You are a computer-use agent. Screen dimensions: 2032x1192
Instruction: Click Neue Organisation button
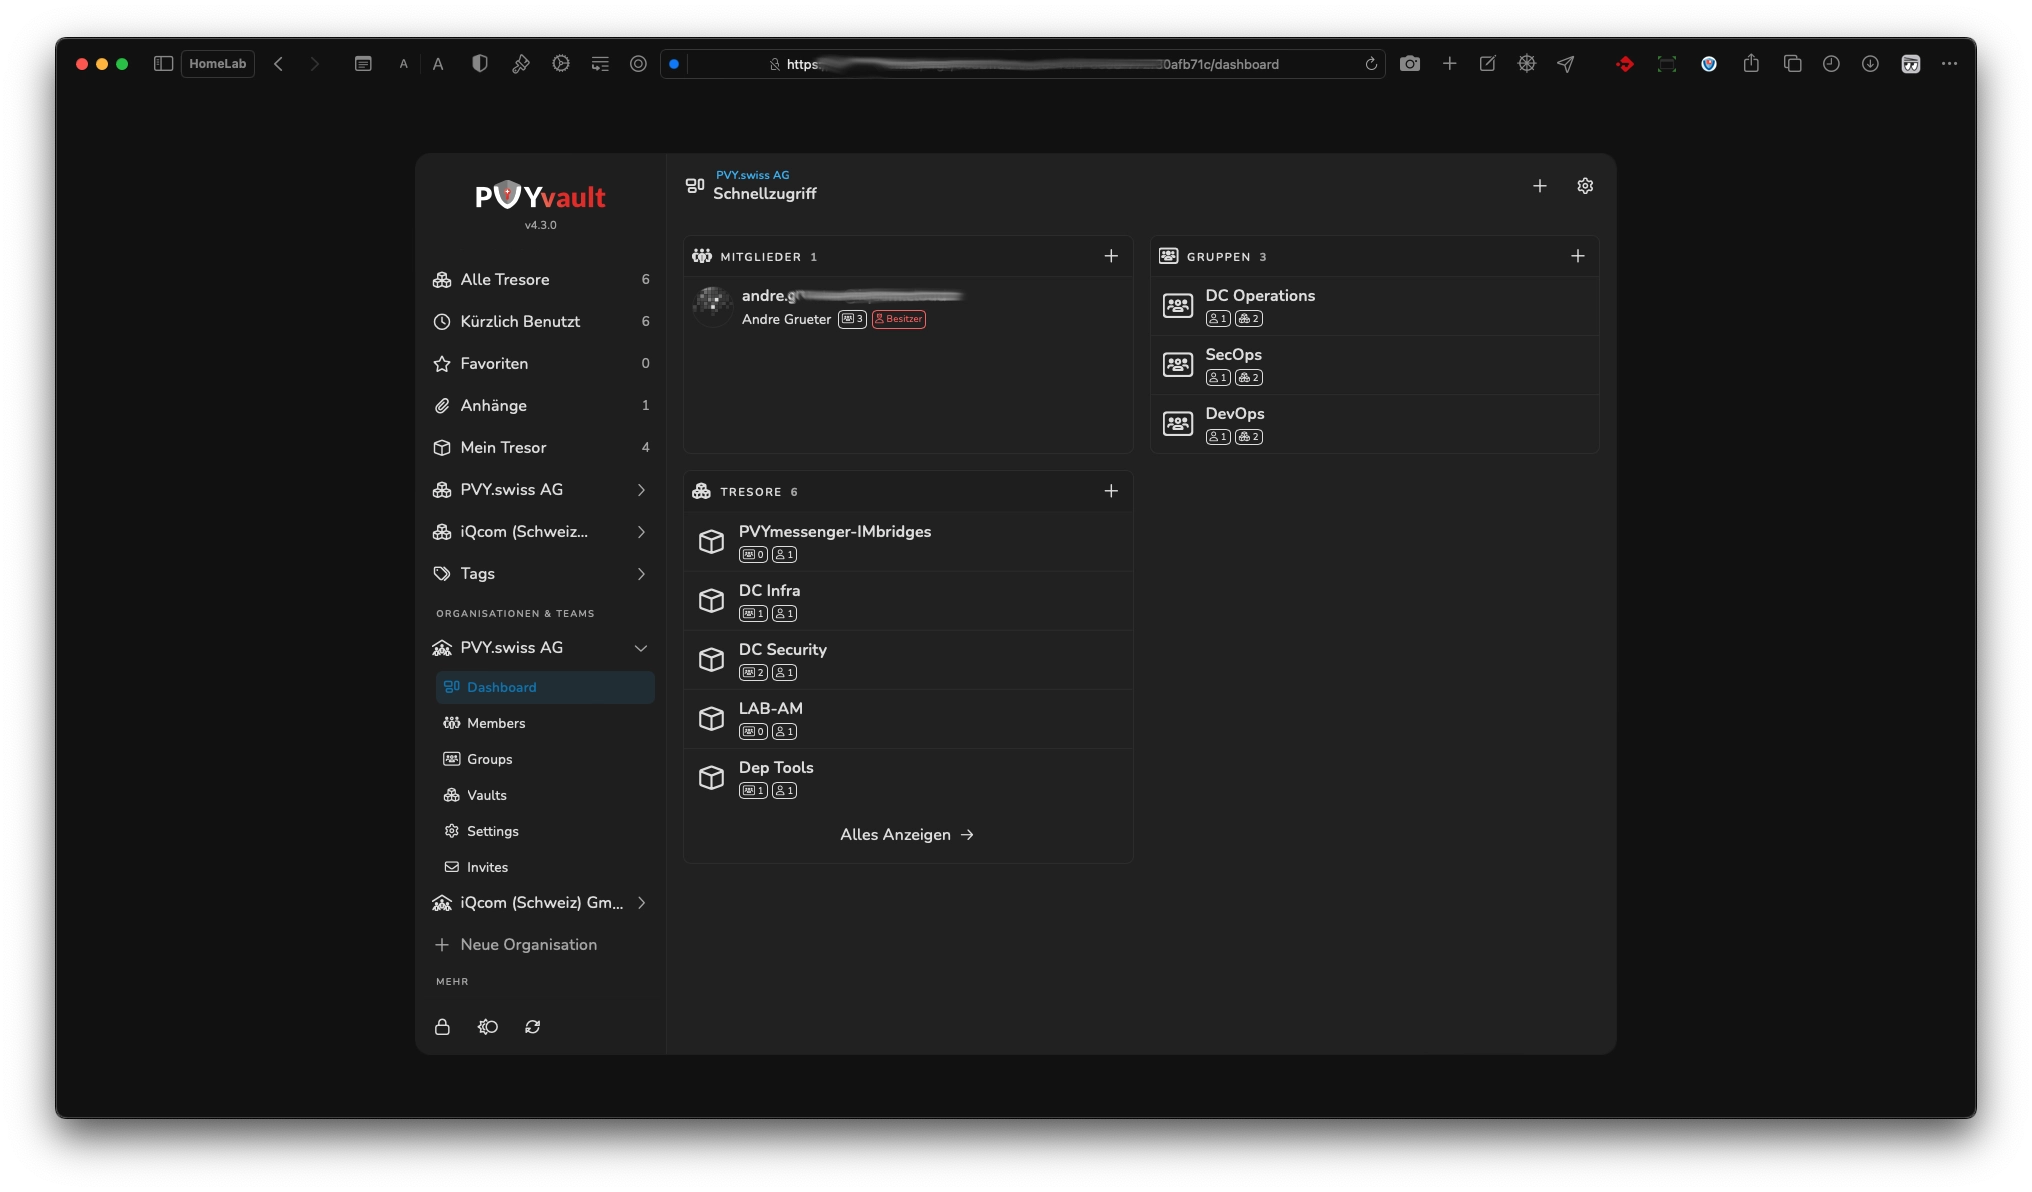click(516, 945)
